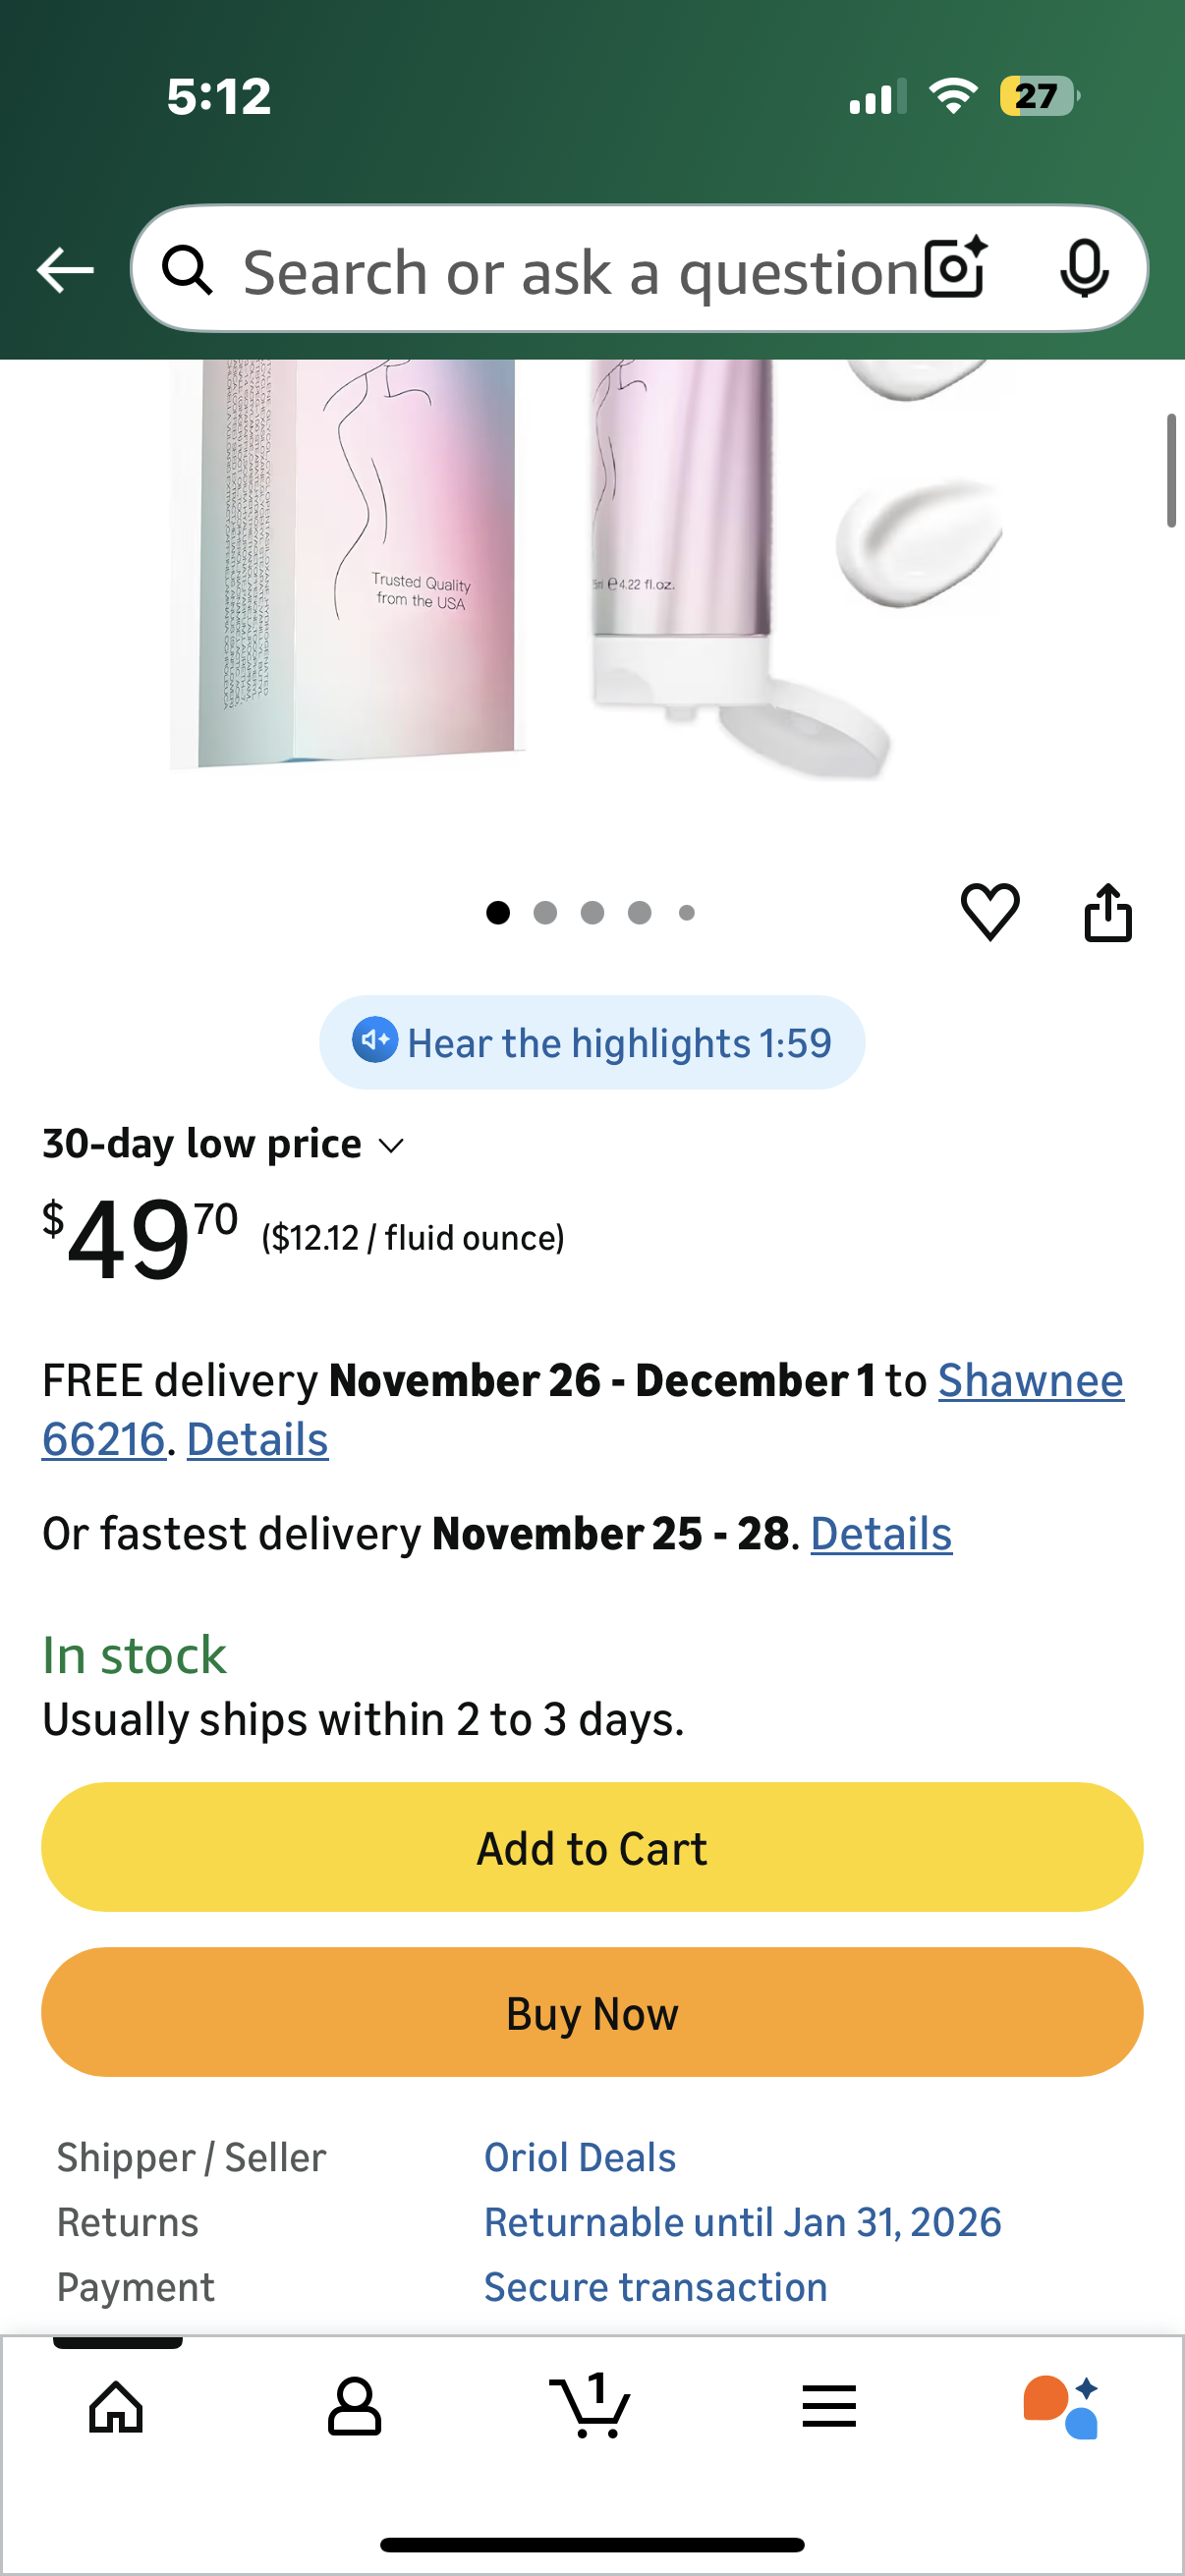The image size is (1185, 2576).
Task: Tap the back arrow
Action: pos(65,270)
